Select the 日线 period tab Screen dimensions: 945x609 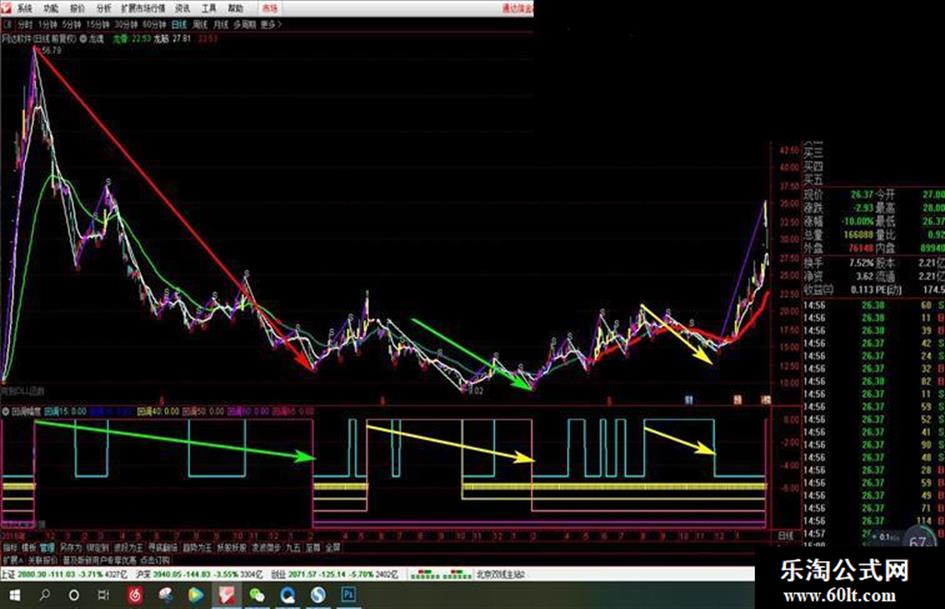(180, 25)
